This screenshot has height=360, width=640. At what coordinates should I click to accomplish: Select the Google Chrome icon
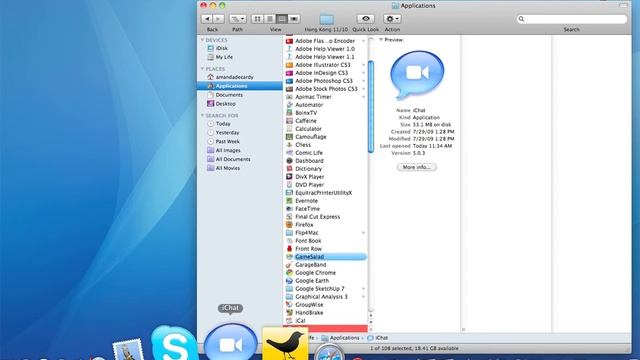tap(289, 273)
